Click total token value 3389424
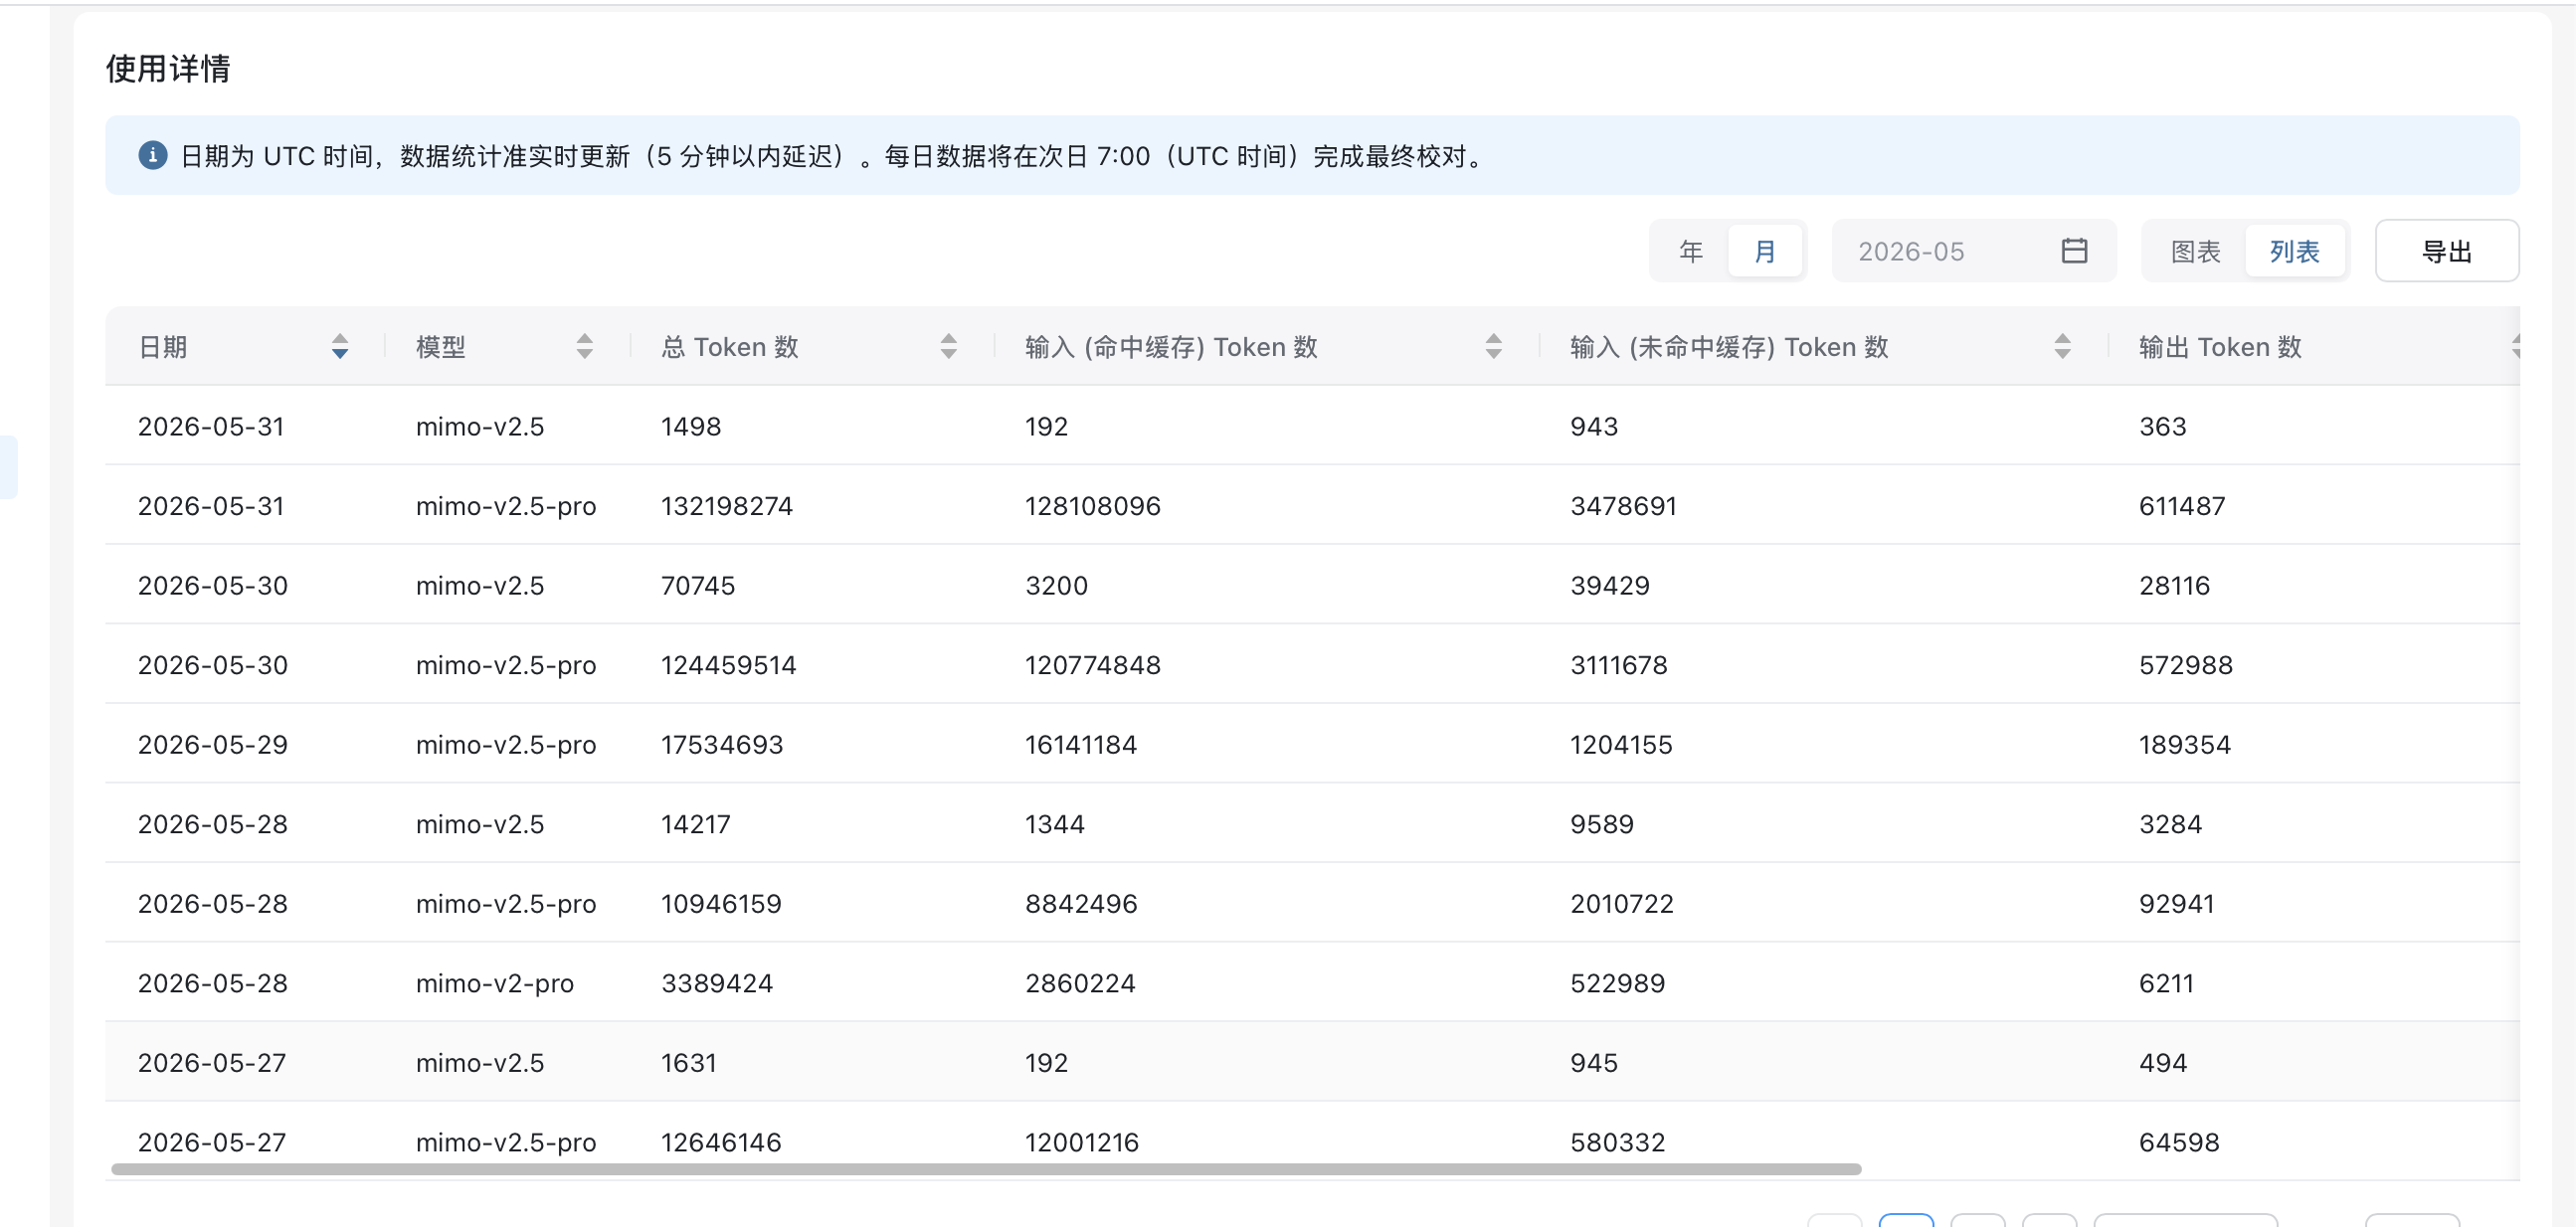 click(717, 984)
